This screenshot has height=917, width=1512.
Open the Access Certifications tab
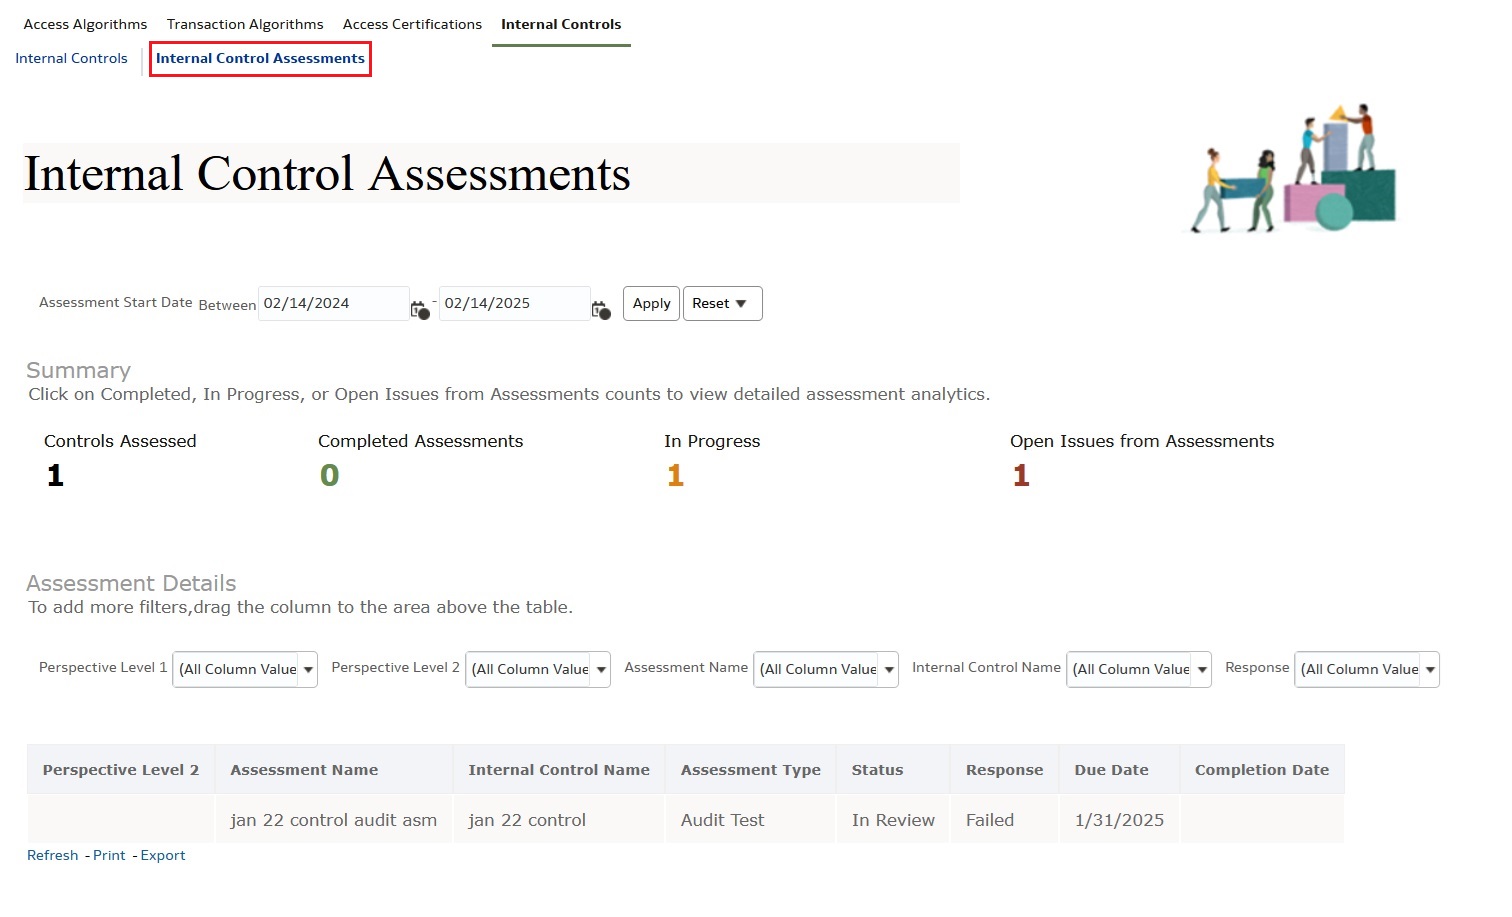pos(412,24)
